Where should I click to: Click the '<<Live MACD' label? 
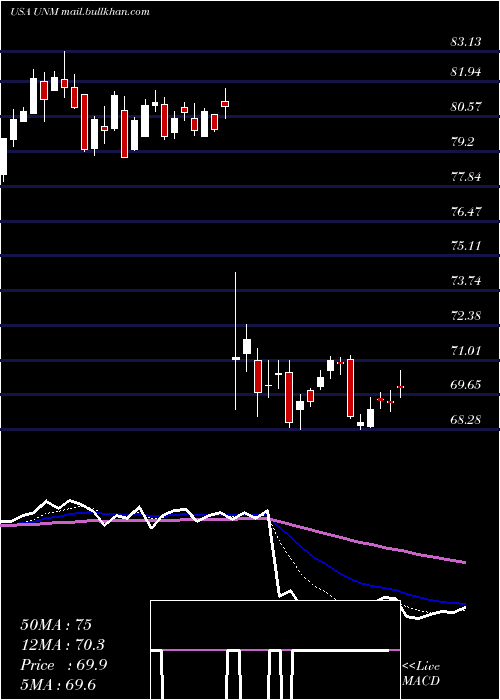pyautogui.click(x=421, y=674)
